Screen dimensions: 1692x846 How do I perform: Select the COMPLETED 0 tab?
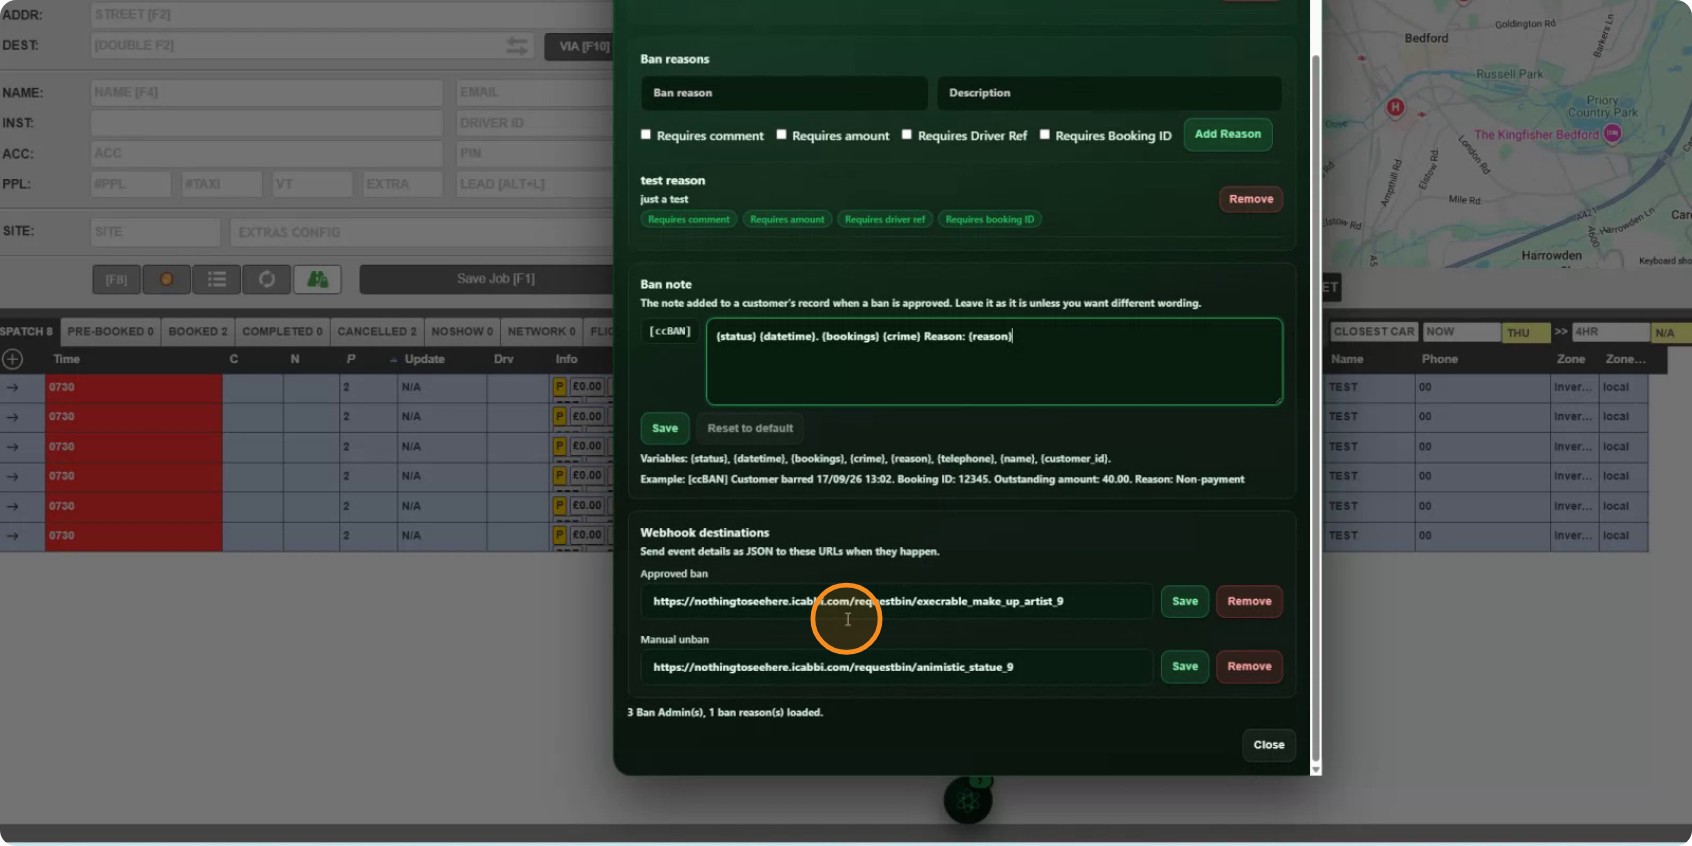tap(282, 332)
